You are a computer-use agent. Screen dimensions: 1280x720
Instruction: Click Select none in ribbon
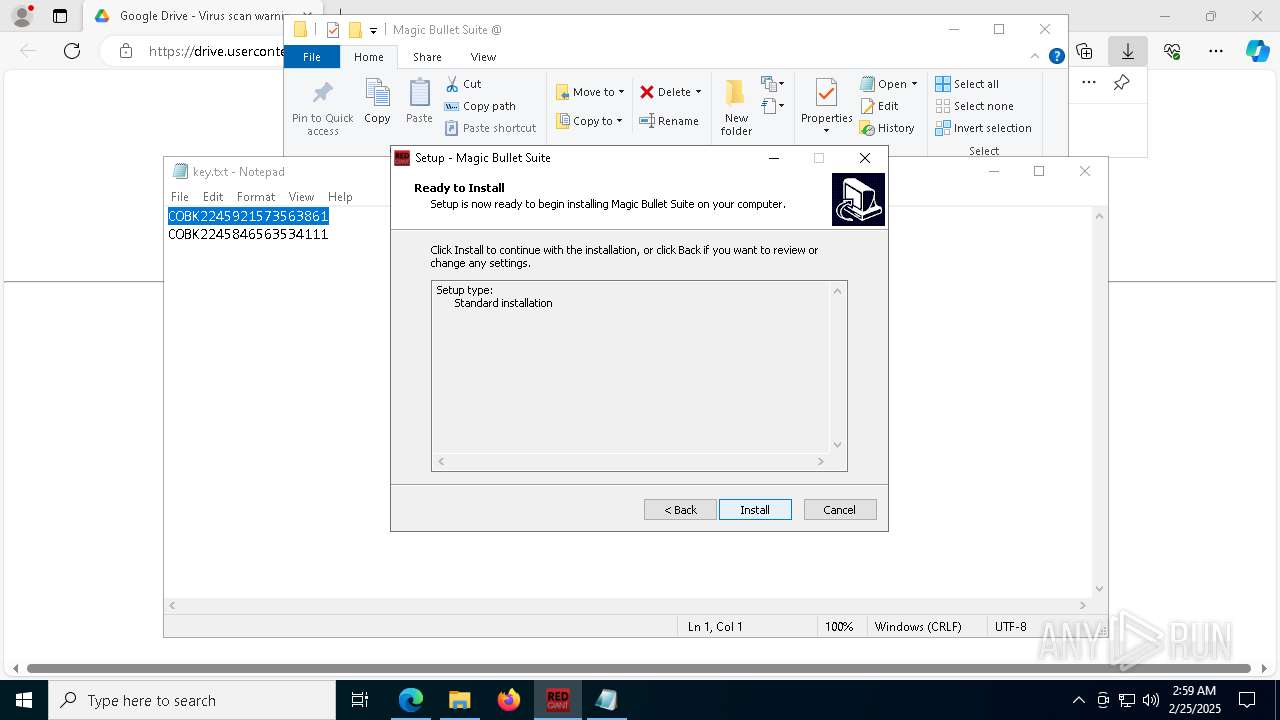click(974, 106)
